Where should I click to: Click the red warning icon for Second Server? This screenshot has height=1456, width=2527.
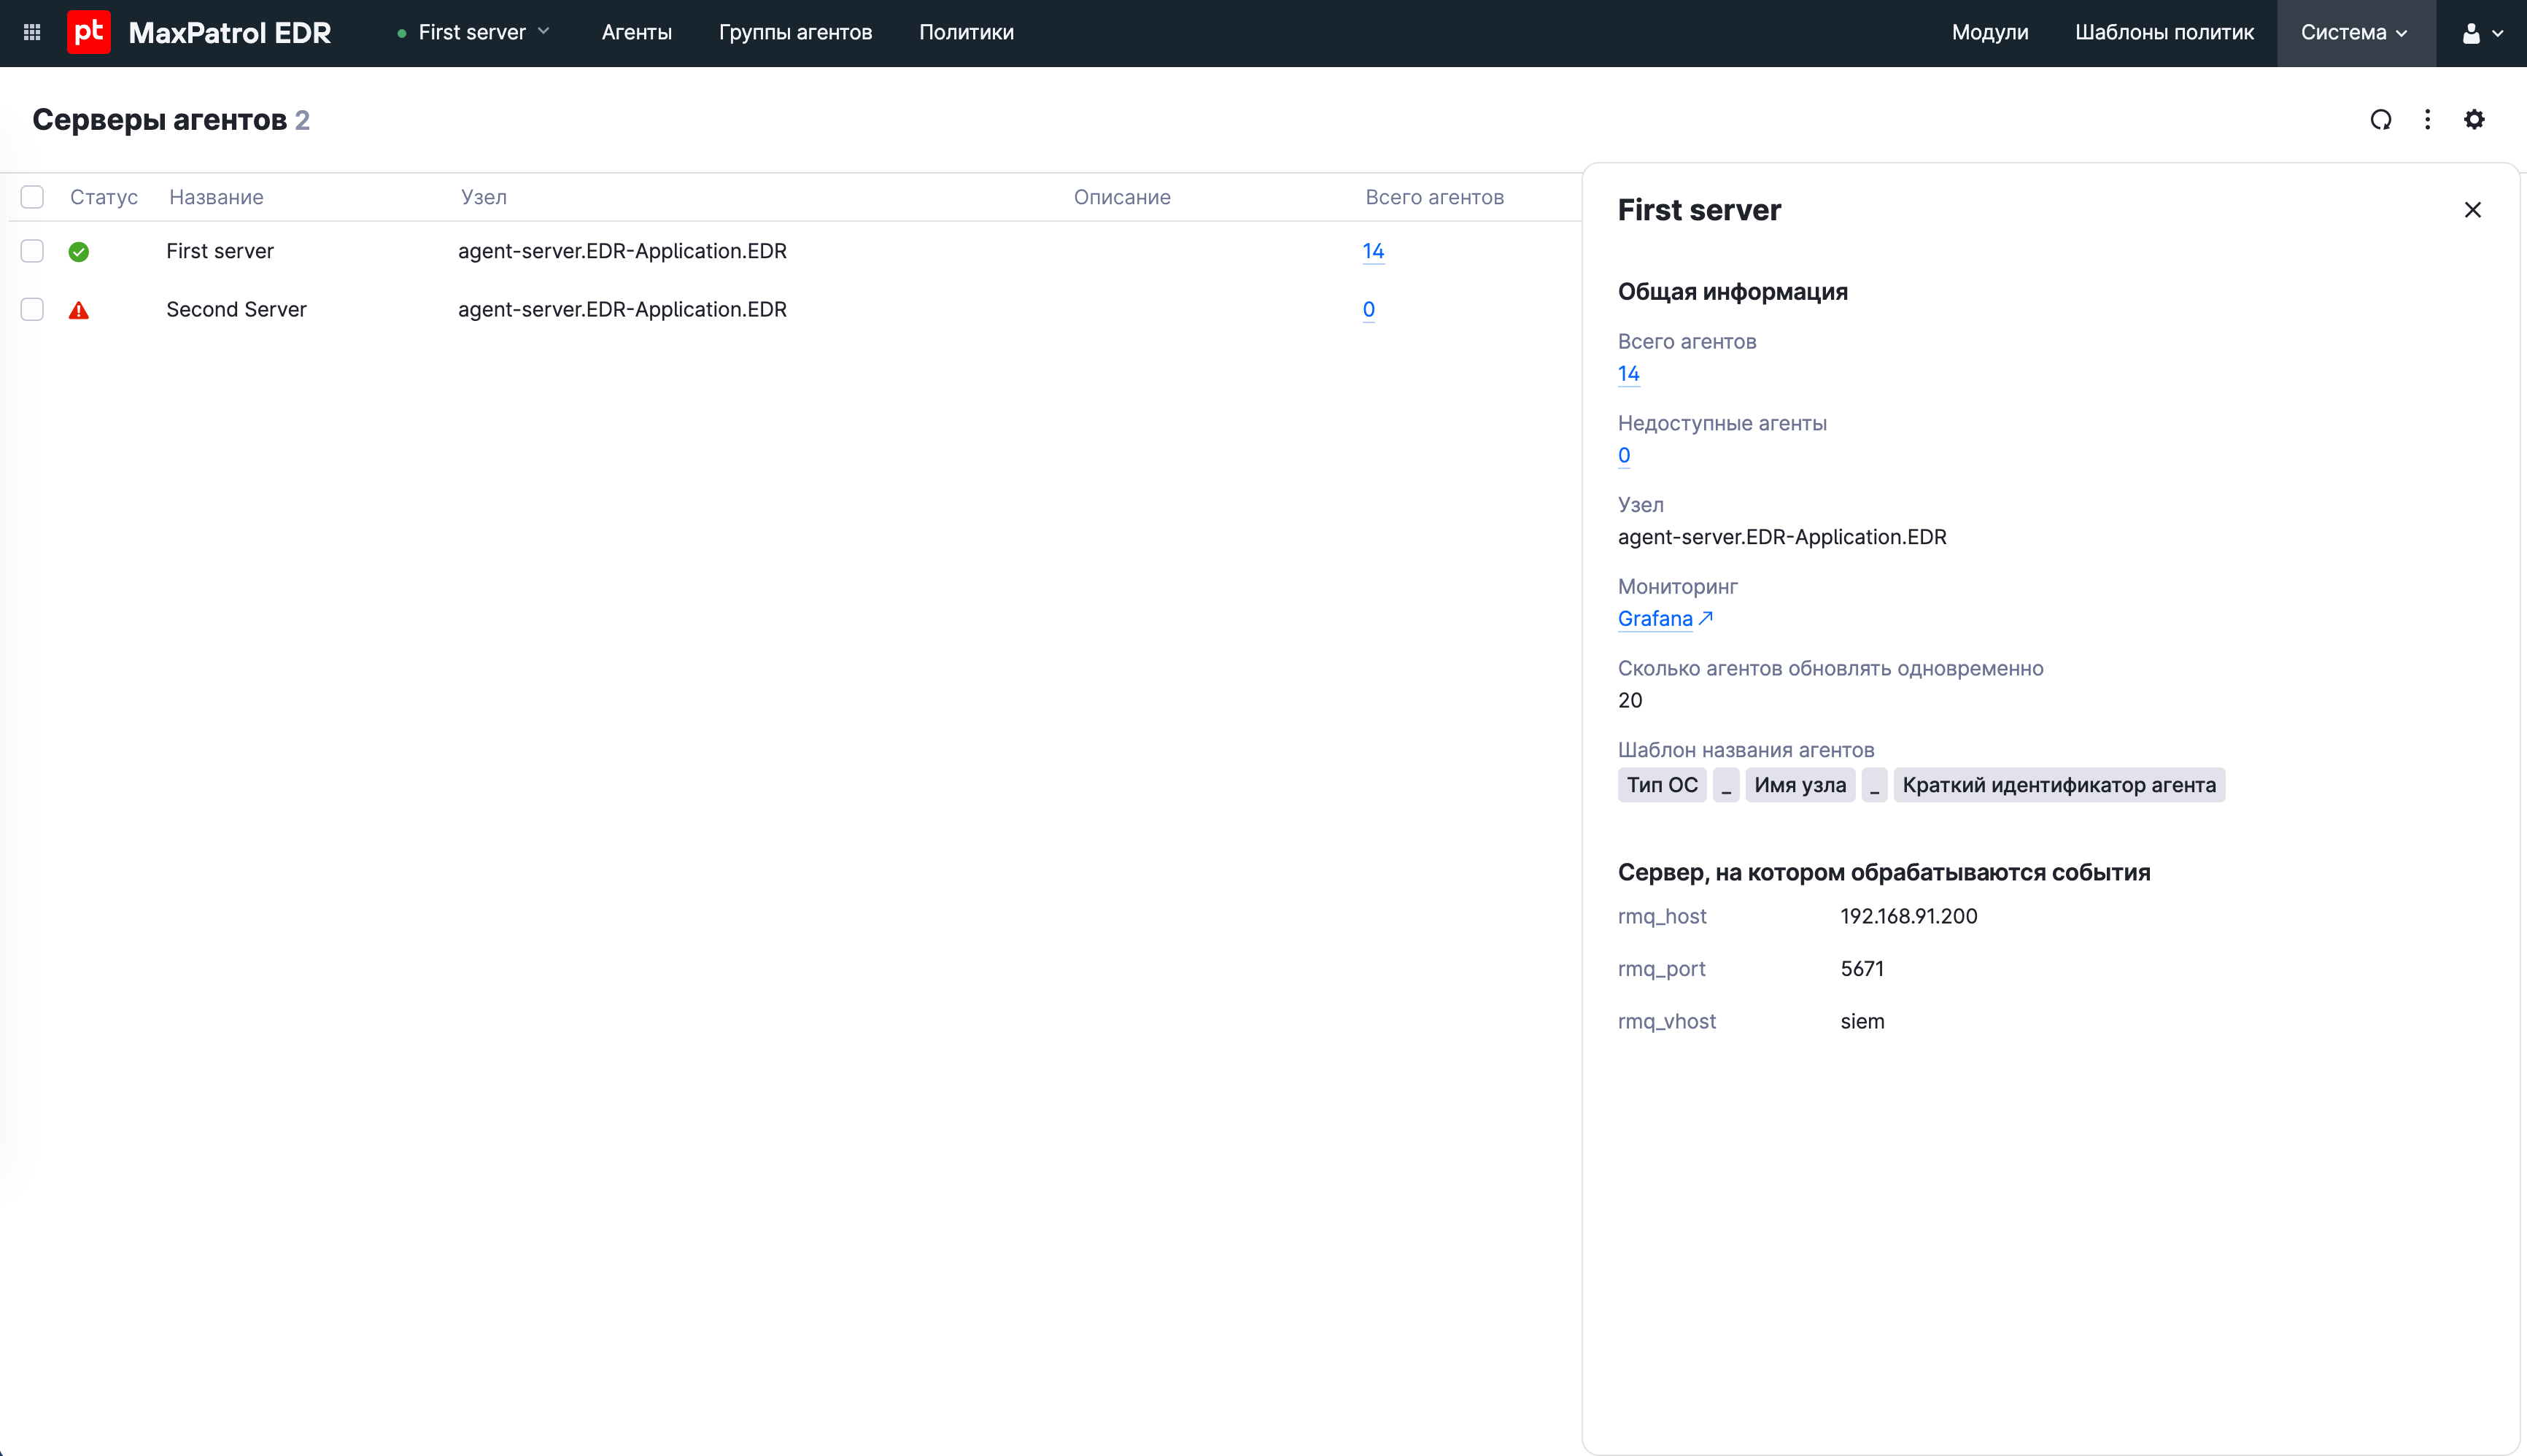[79, 310]
